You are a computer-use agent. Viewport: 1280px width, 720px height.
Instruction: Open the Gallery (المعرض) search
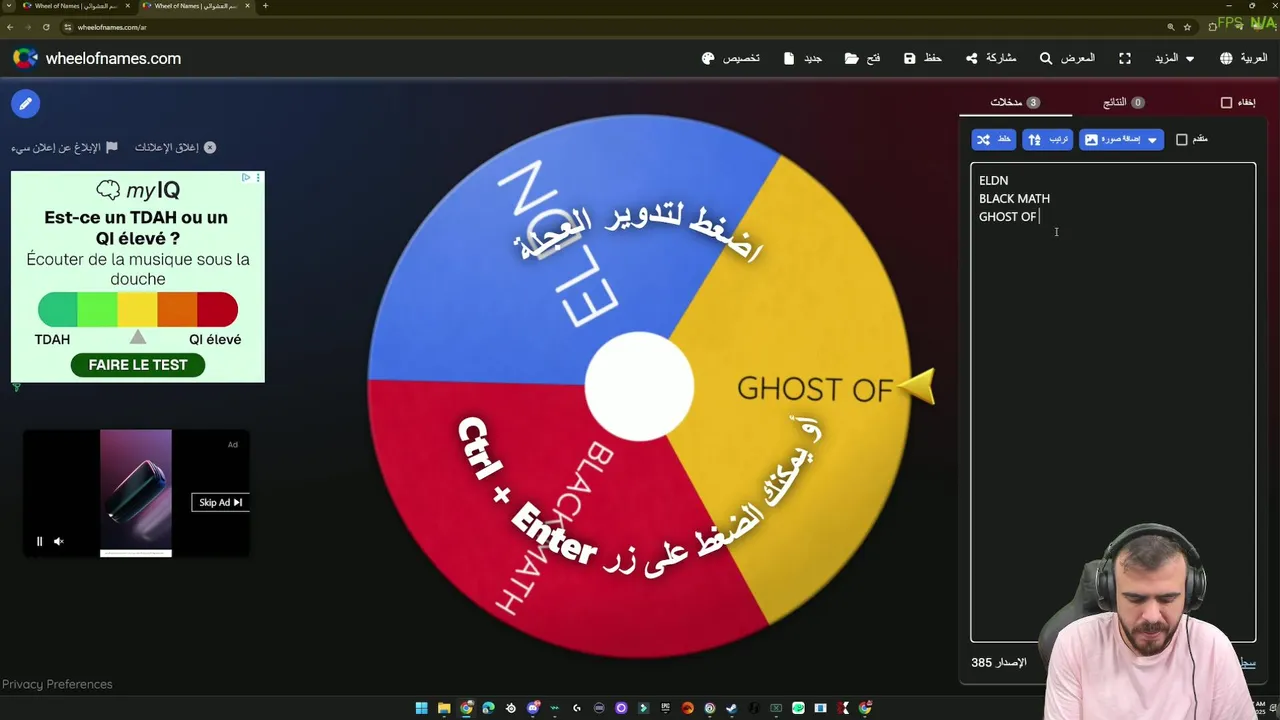pyautogui.click(x=1067, y=58)
